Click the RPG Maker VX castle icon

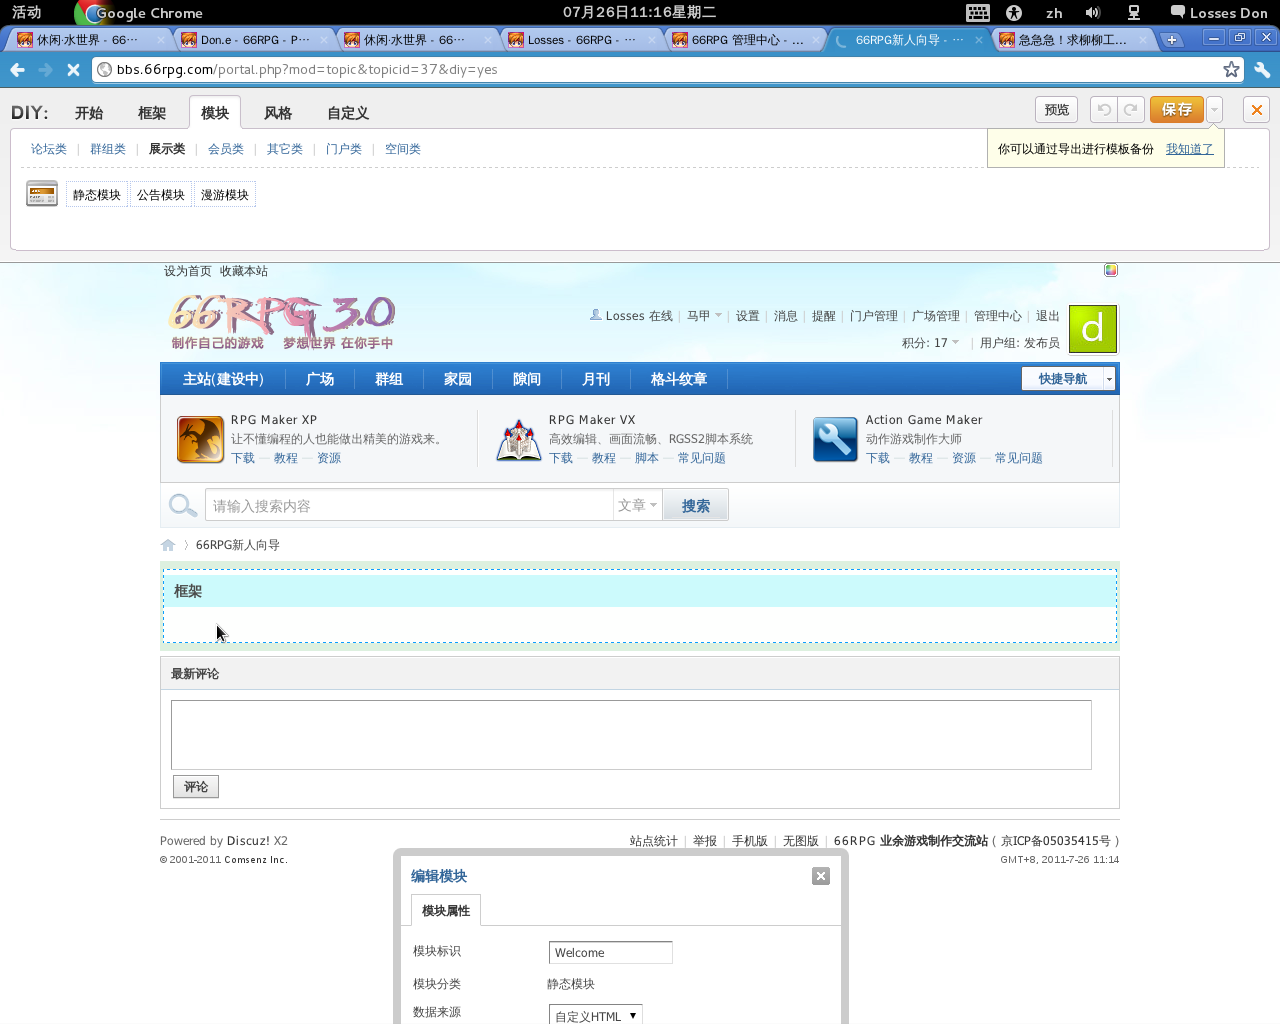(518, 439)
